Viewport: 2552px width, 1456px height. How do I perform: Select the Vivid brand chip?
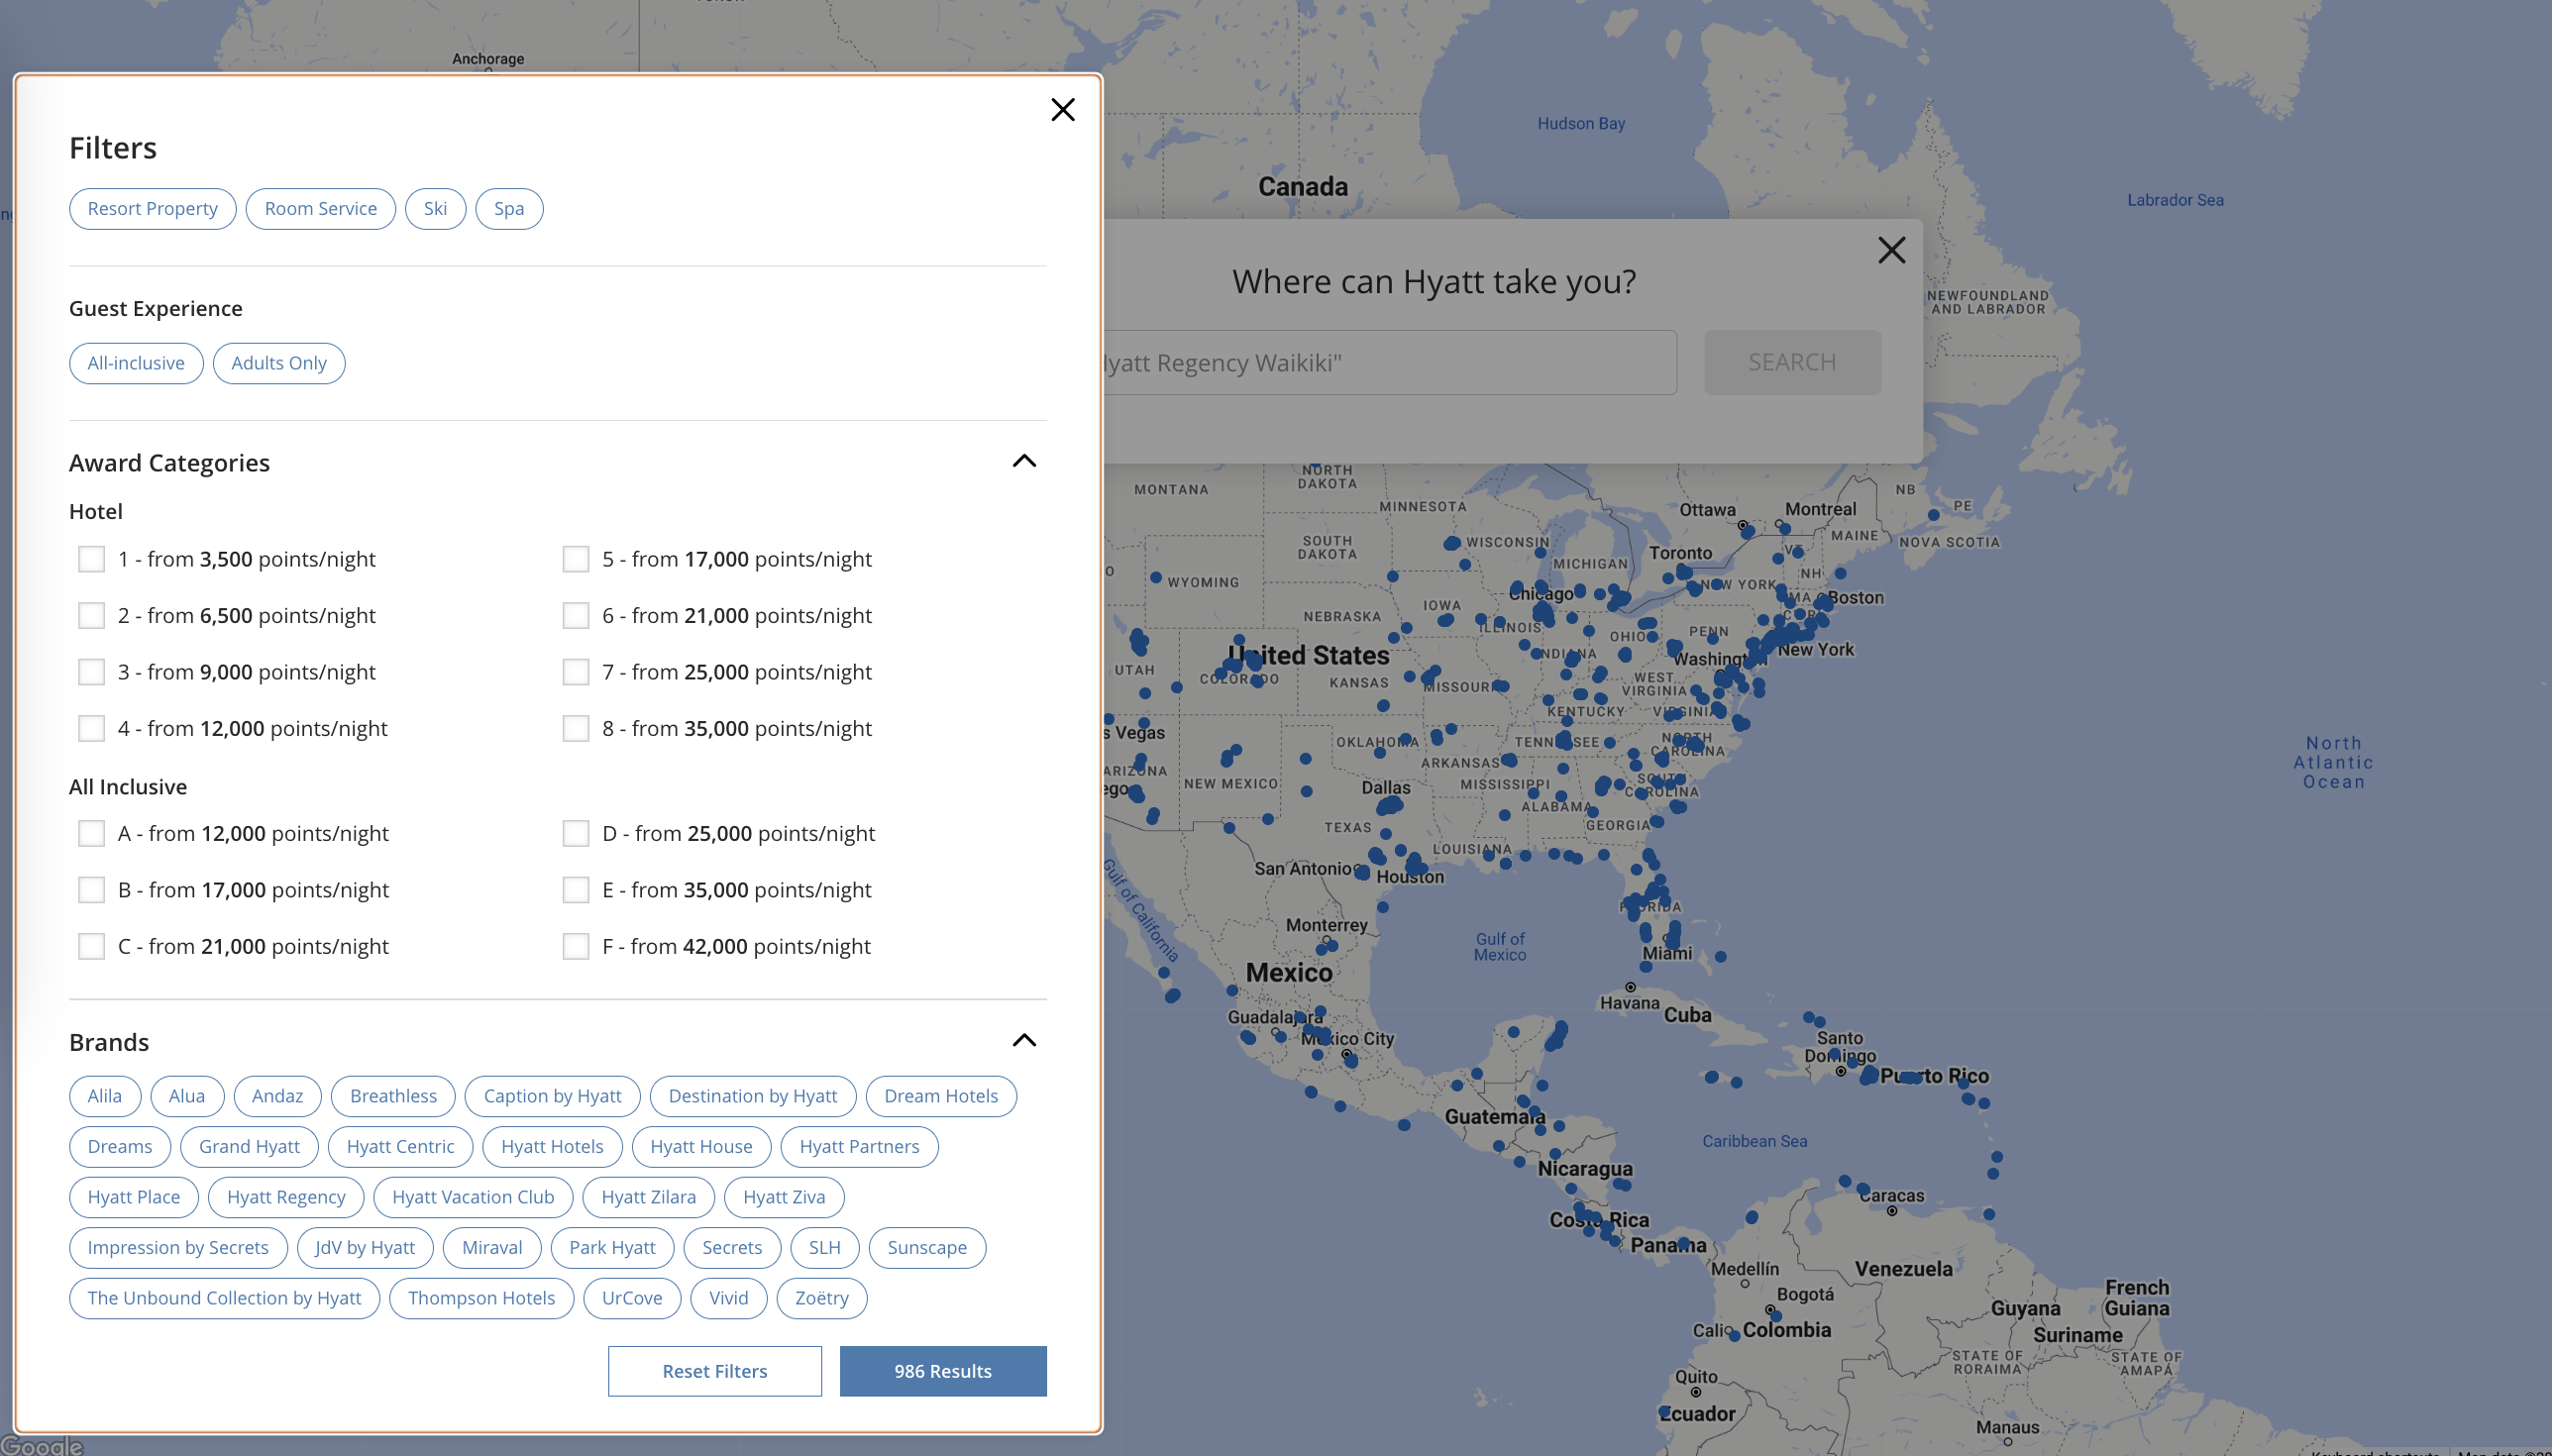pos(728,1298)
